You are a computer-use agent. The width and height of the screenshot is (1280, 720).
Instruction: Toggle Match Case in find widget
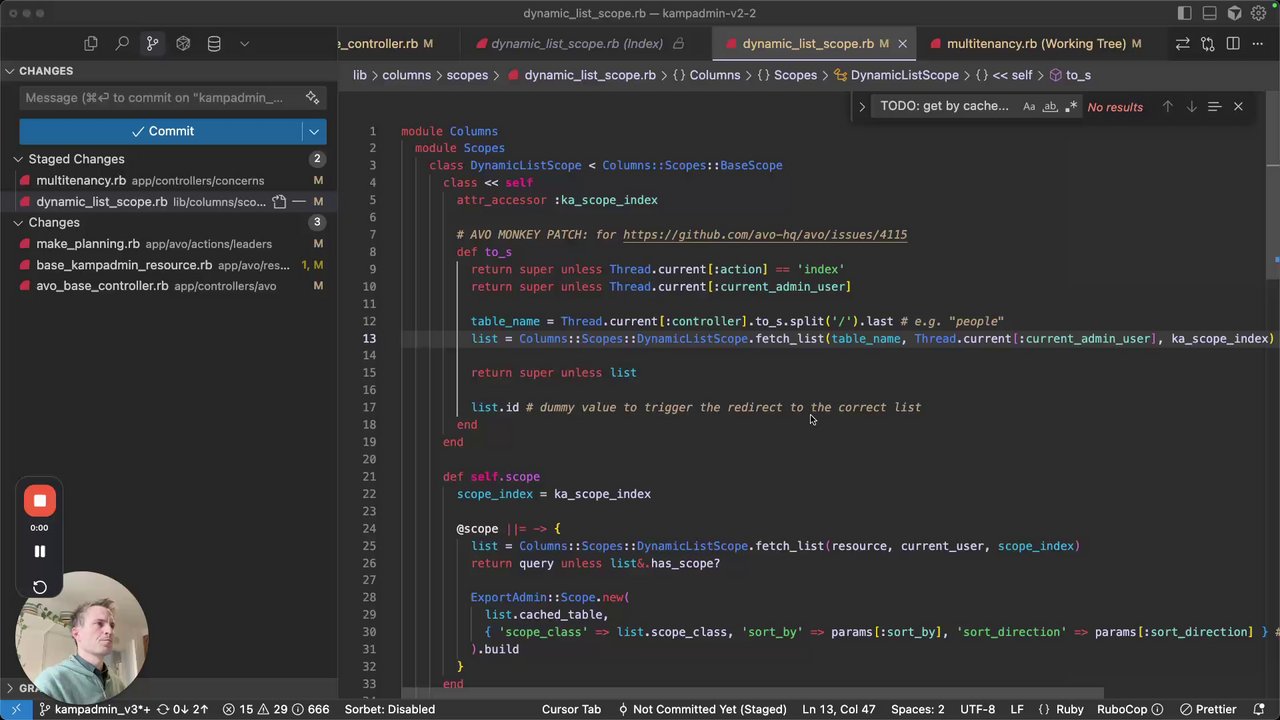[1029, 106]
